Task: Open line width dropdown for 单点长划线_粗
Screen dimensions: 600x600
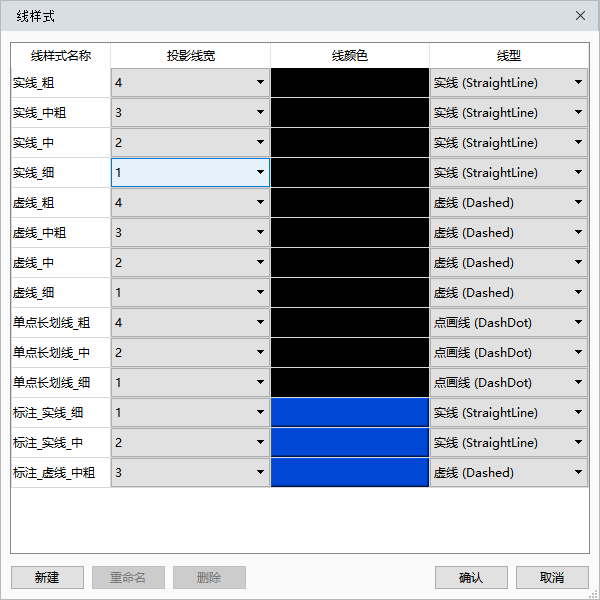Action: [190, 322]
